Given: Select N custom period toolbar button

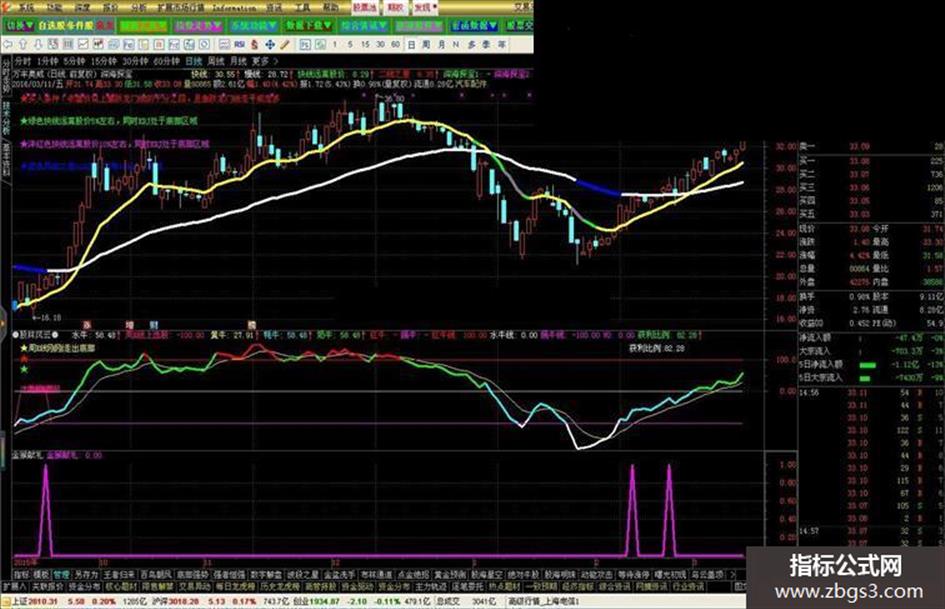Looking at the screenshot, I should tap(456, 44).
